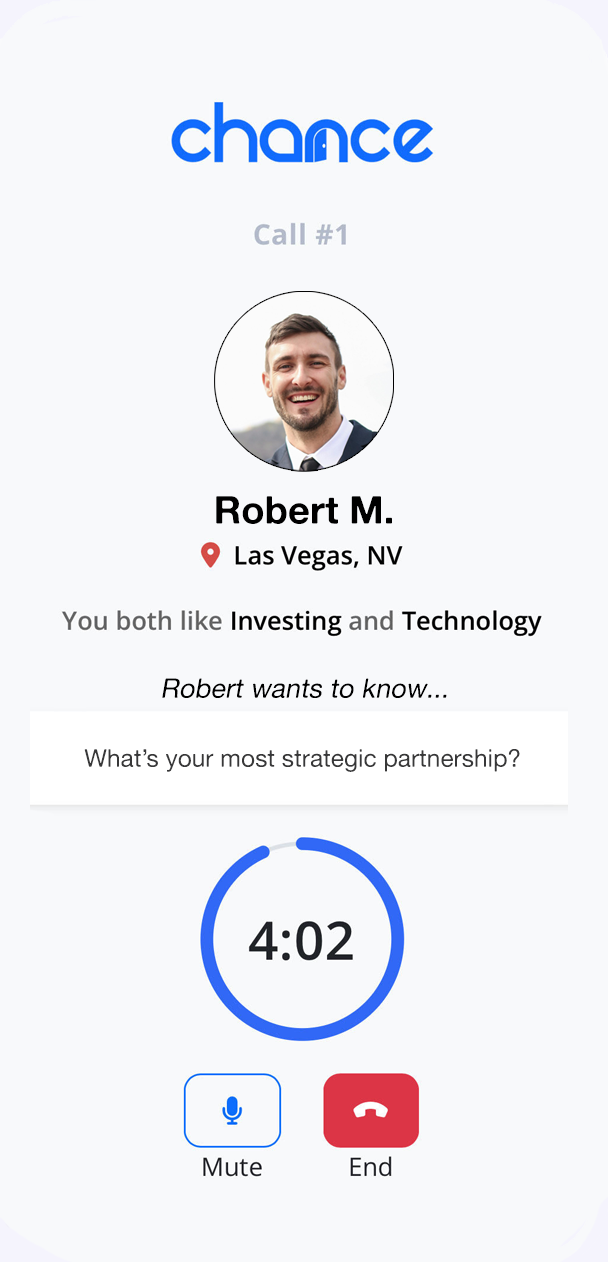Click the "Robert wants to know..." text
The height and width of the screenshot is (1262, 608).
tap(305, 689)
